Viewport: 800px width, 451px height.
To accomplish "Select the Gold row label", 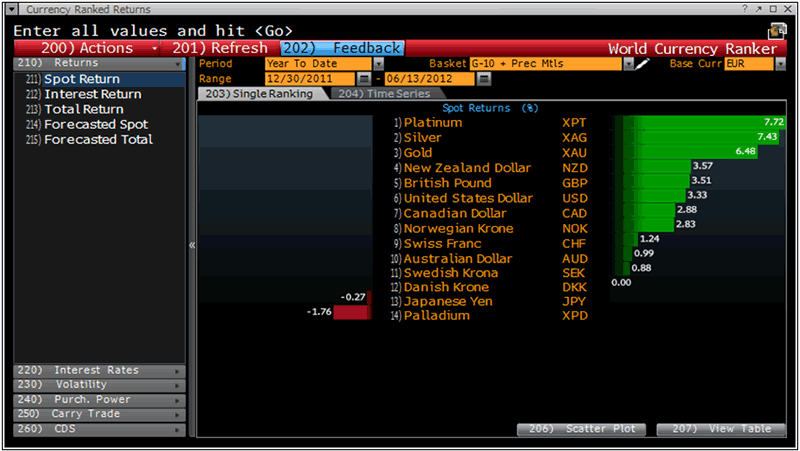I will 418,153.
